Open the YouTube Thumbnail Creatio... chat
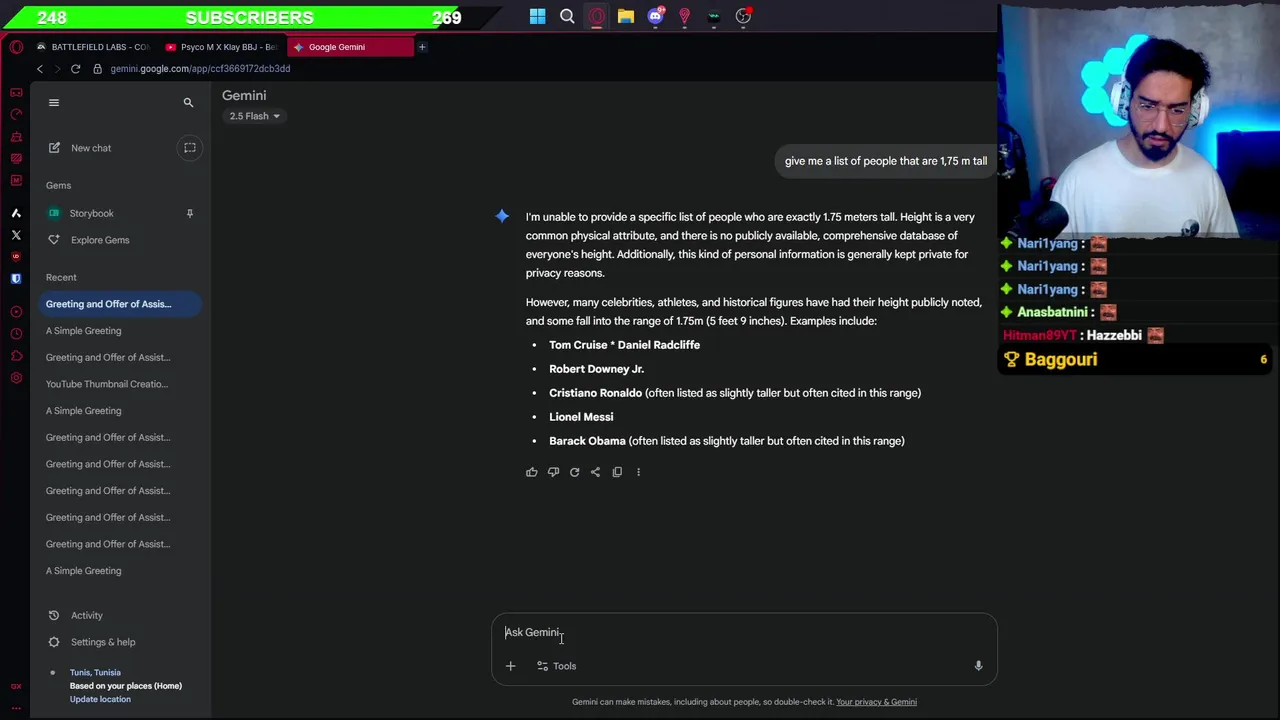The height and width of the screenshot is (720, 1280). (107, 384)
